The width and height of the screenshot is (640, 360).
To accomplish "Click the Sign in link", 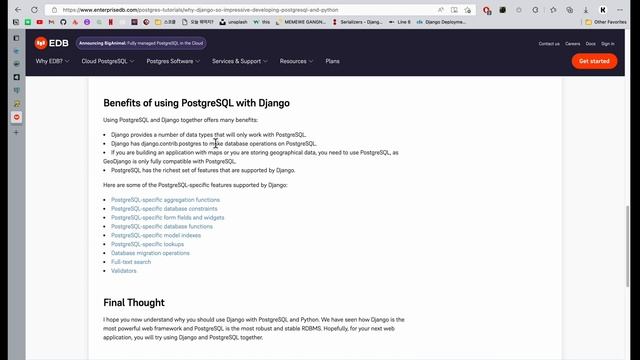I will pos(607,44).
